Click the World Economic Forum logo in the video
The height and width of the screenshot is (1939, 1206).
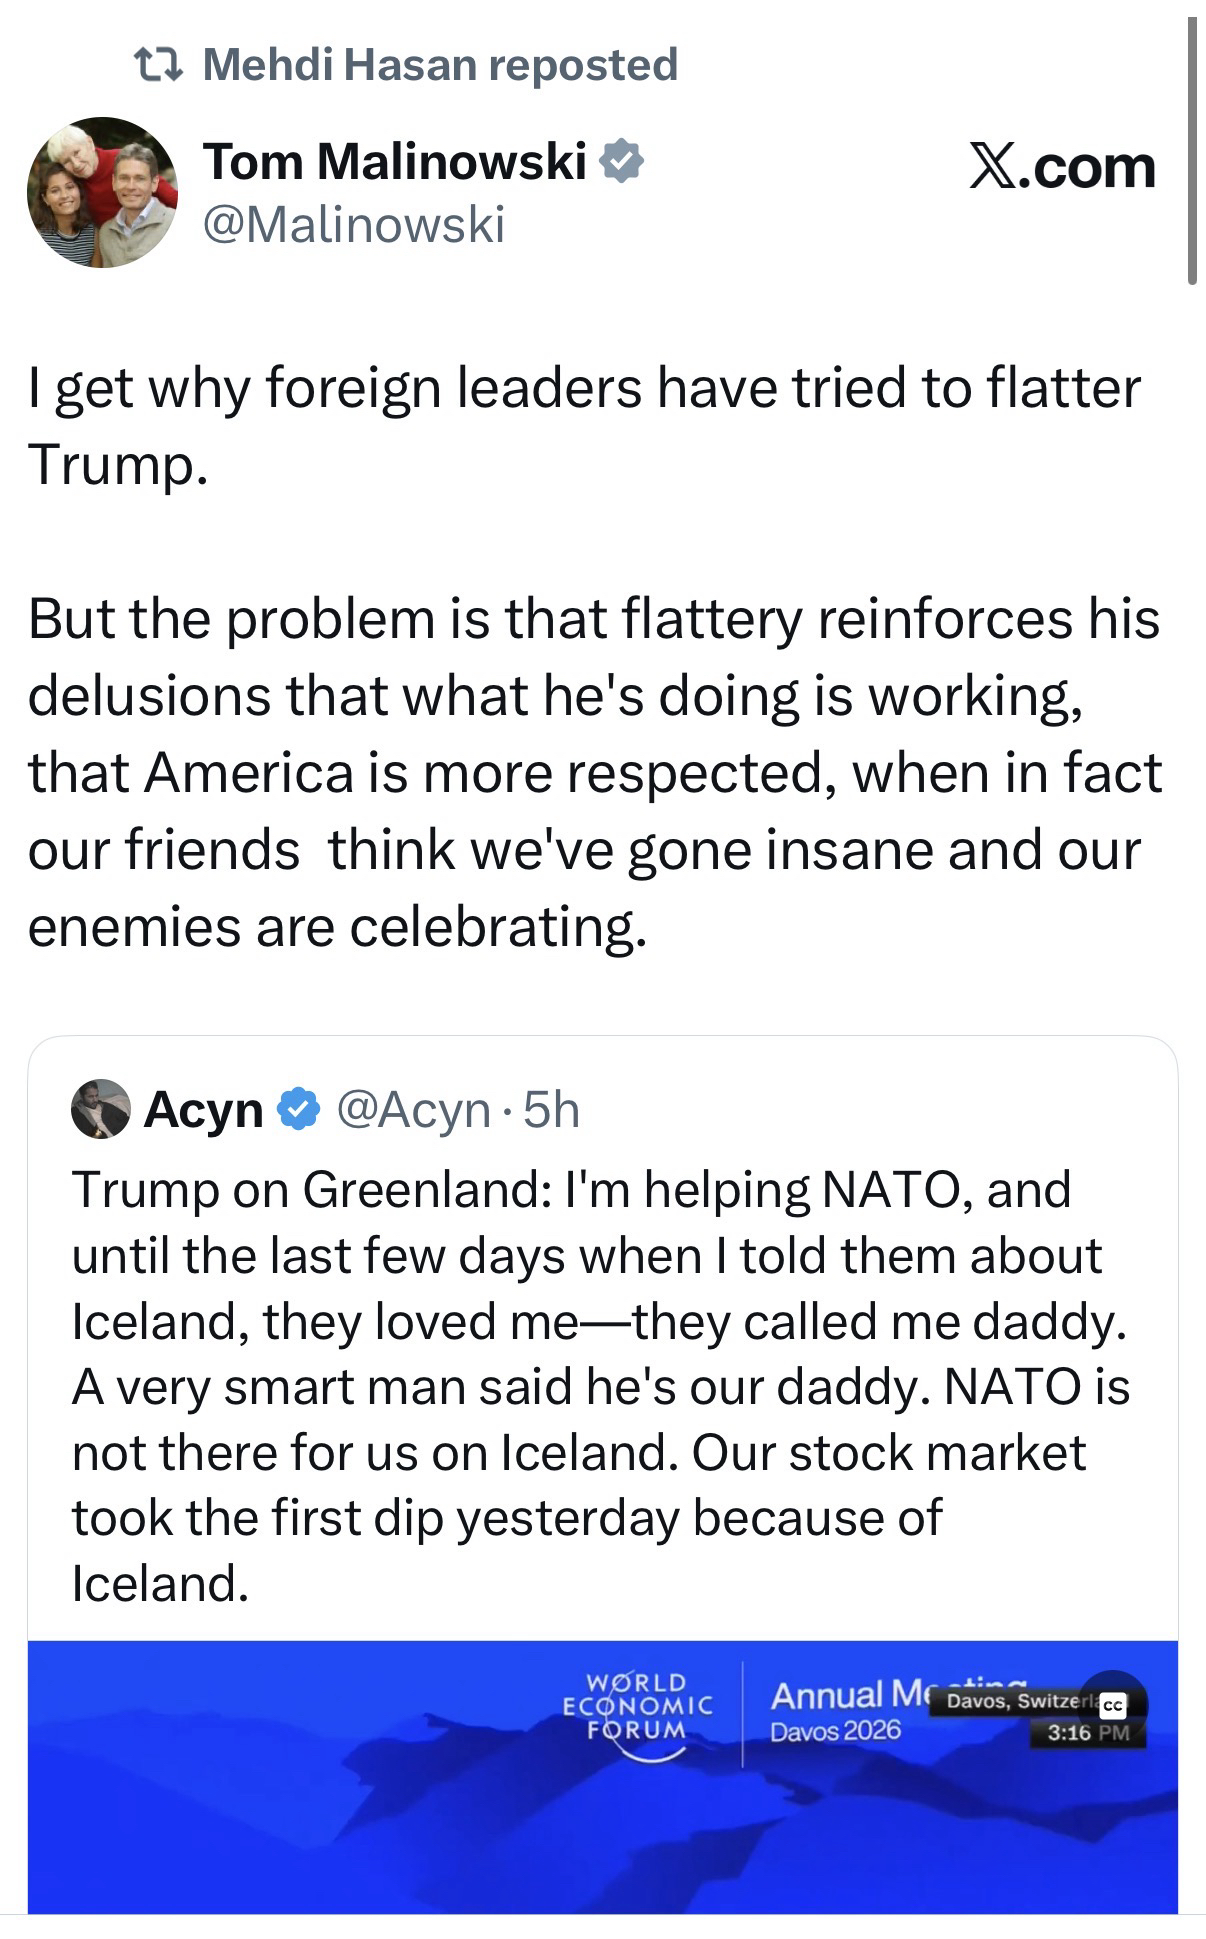click(637, 1709)
